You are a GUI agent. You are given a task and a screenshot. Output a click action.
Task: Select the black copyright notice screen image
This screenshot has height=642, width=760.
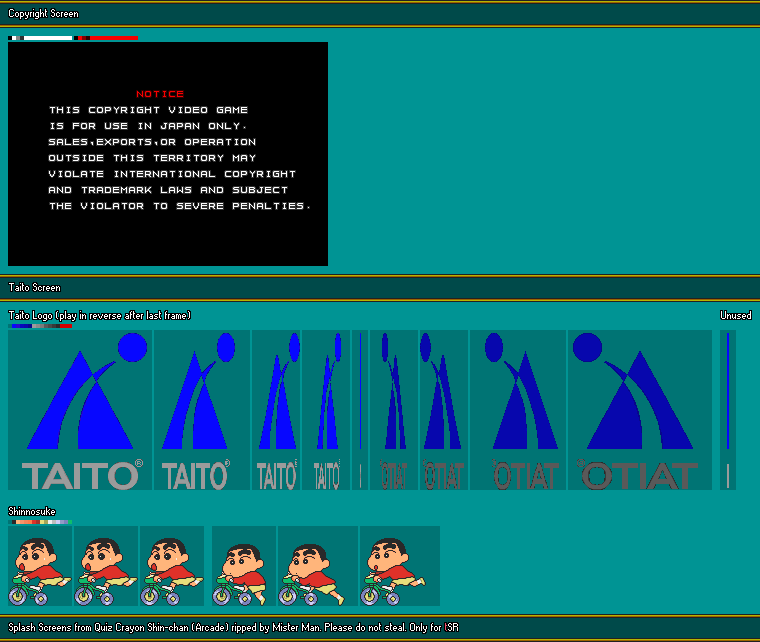coord(168,154)
